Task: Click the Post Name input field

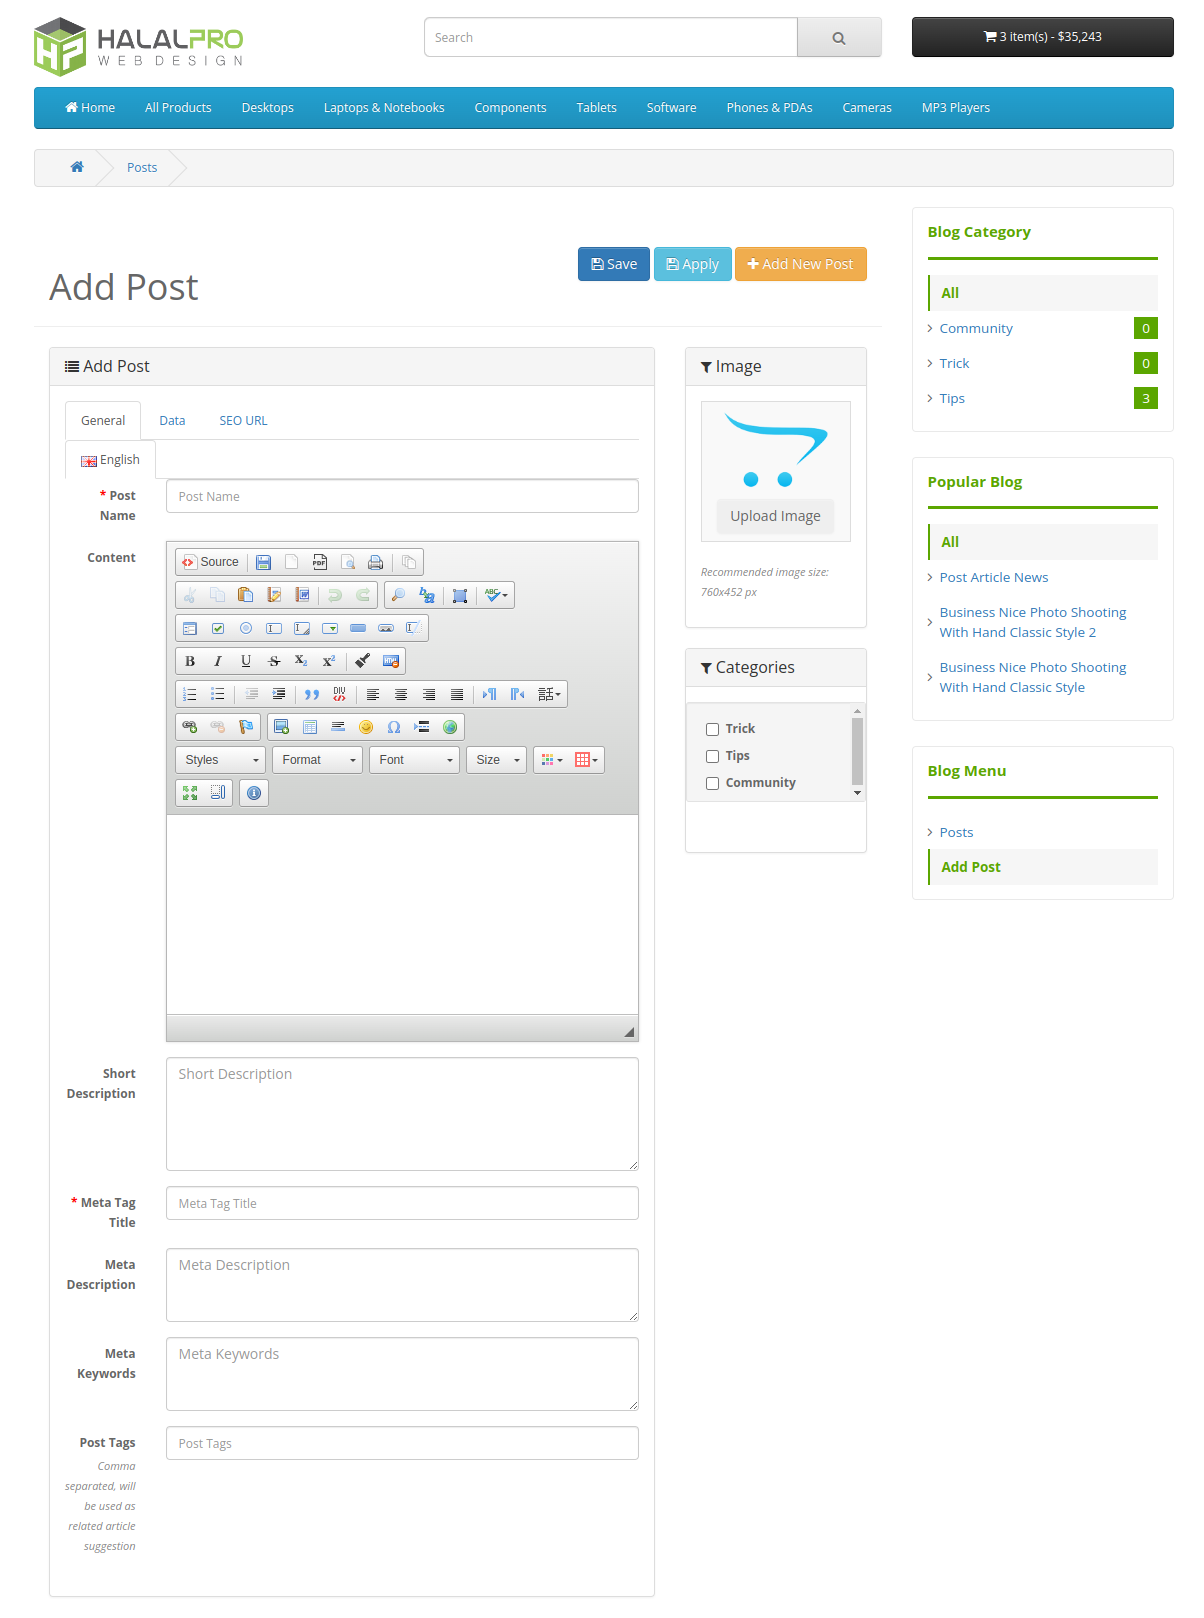Action: point(402,496)
